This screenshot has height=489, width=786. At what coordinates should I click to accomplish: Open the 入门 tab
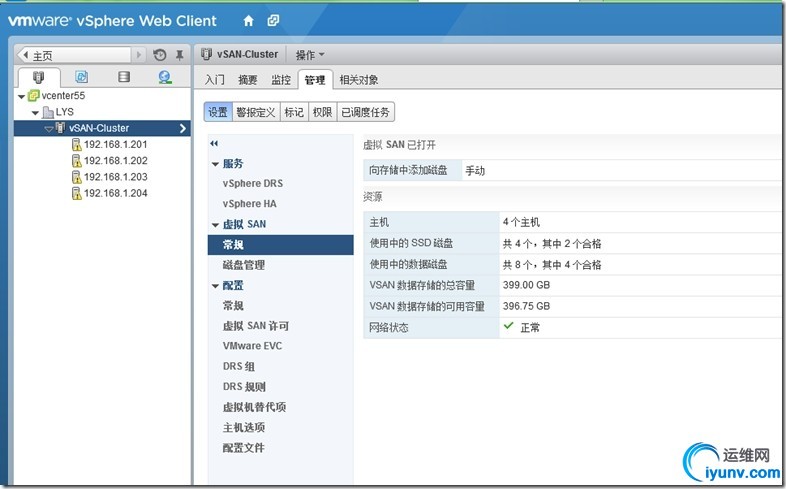tap(215, 80)
